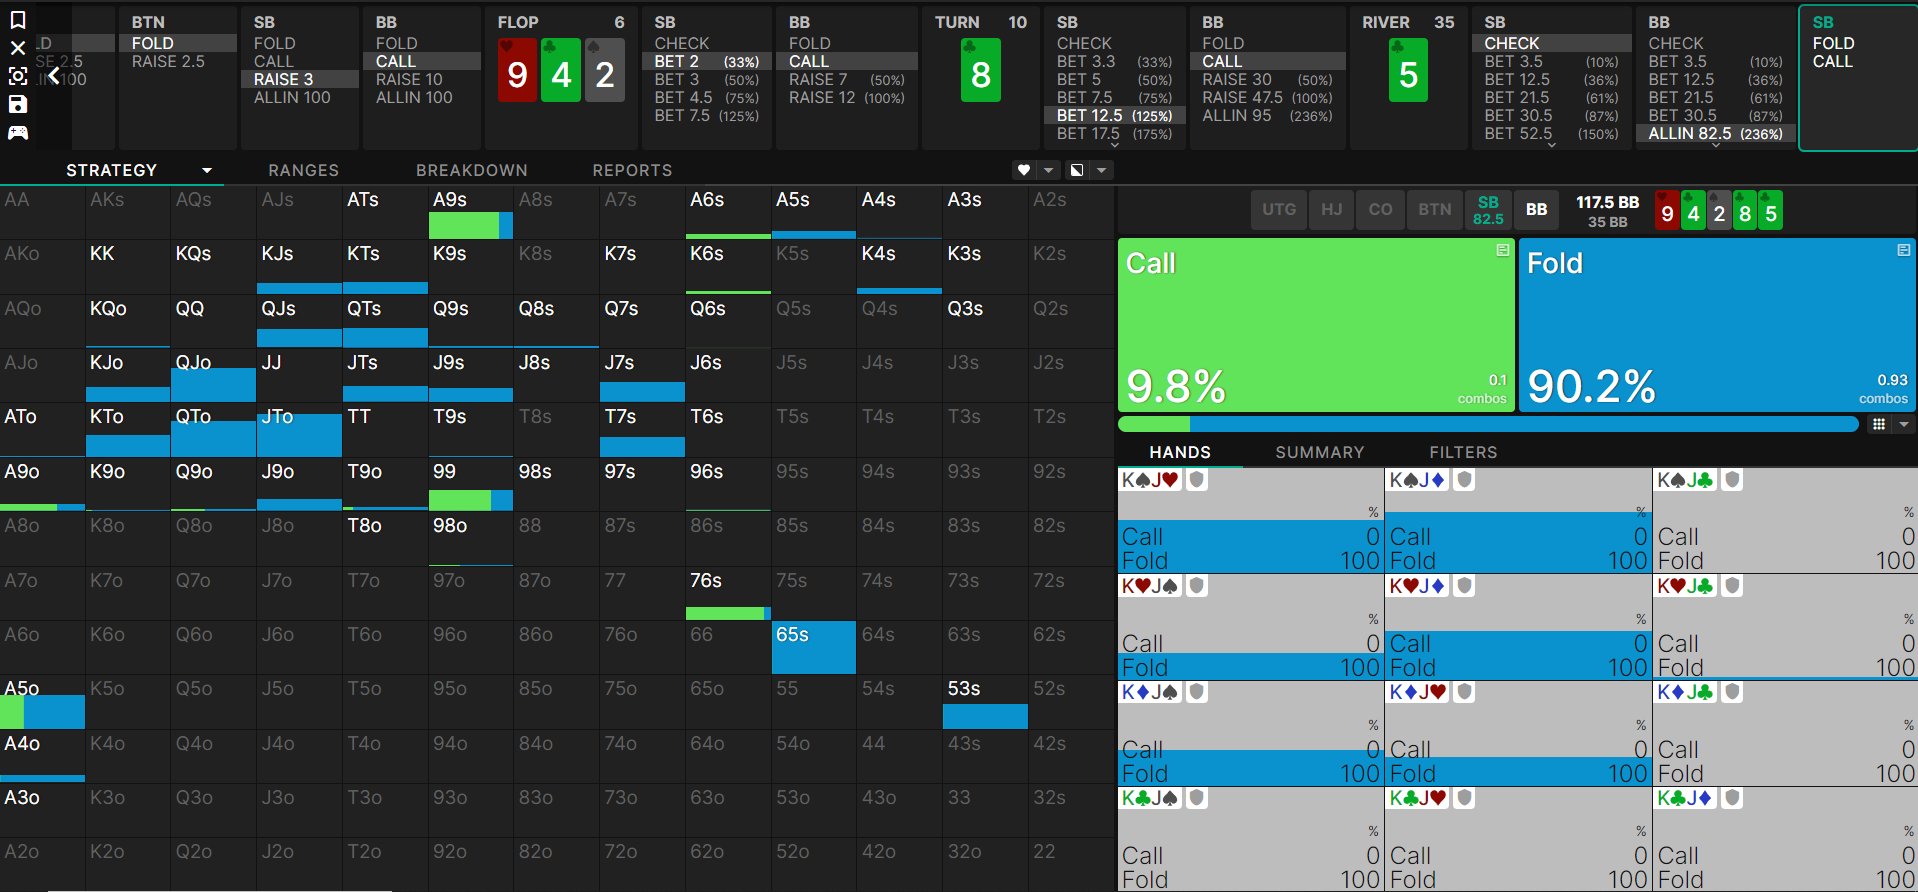Click the gray 2 of spades flop card
The image size is (1918, 892).
(605, 70)
